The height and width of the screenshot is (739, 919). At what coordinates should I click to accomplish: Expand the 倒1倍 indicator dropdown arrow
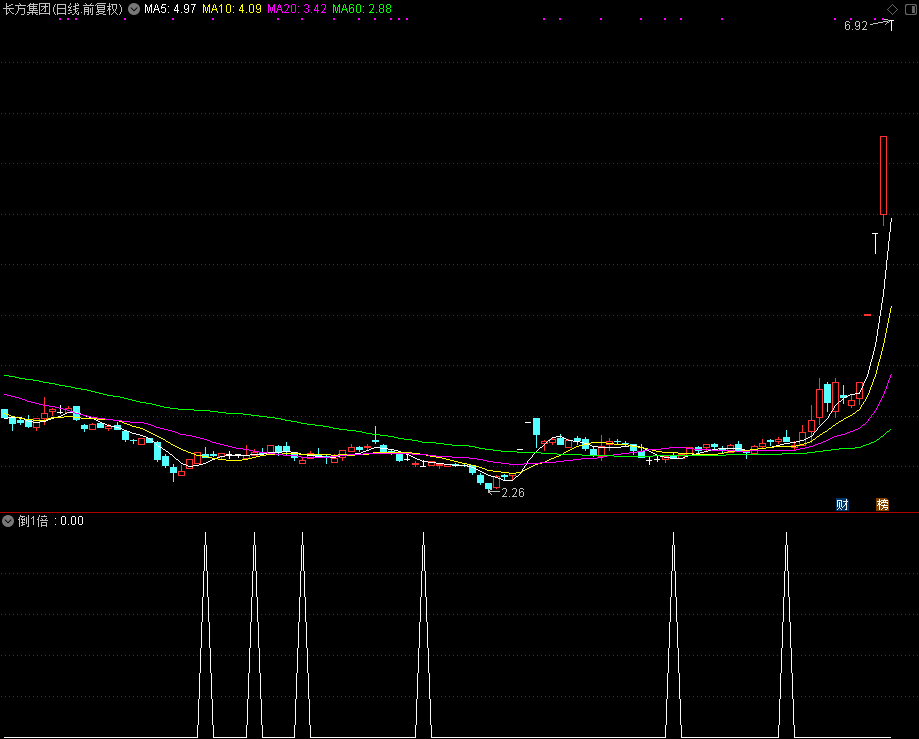pos(8,521)
